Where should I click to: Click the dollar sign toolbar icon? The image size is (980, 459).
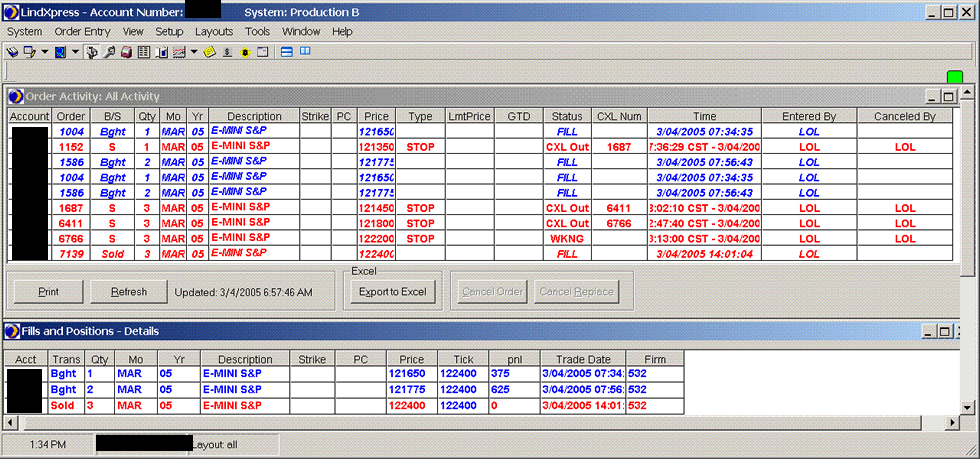click(x=228, y=53)
